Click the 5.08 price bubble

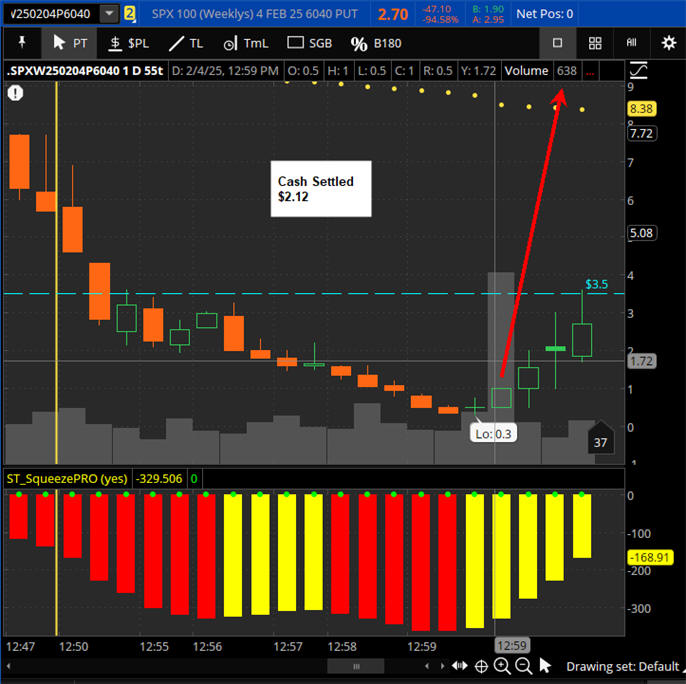coord(641,233)
